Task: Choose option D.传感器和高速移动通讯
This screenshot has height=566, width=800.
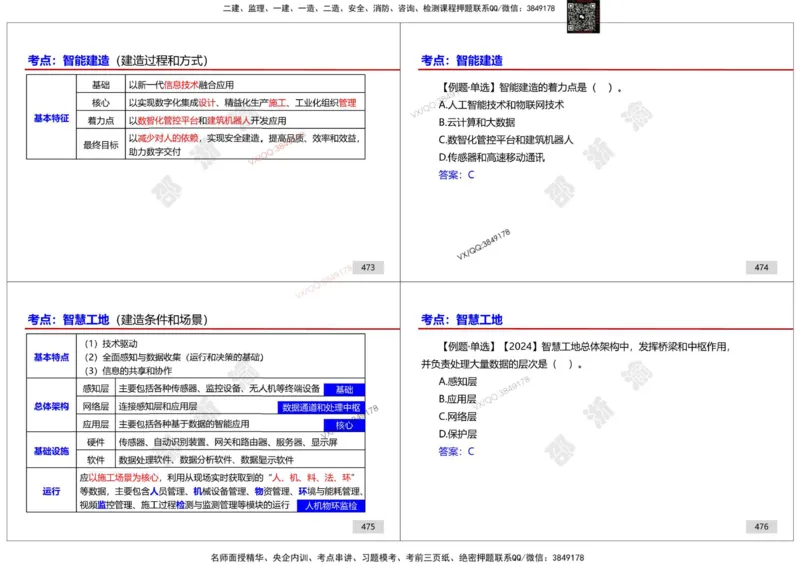Action: tap(491, 157)
